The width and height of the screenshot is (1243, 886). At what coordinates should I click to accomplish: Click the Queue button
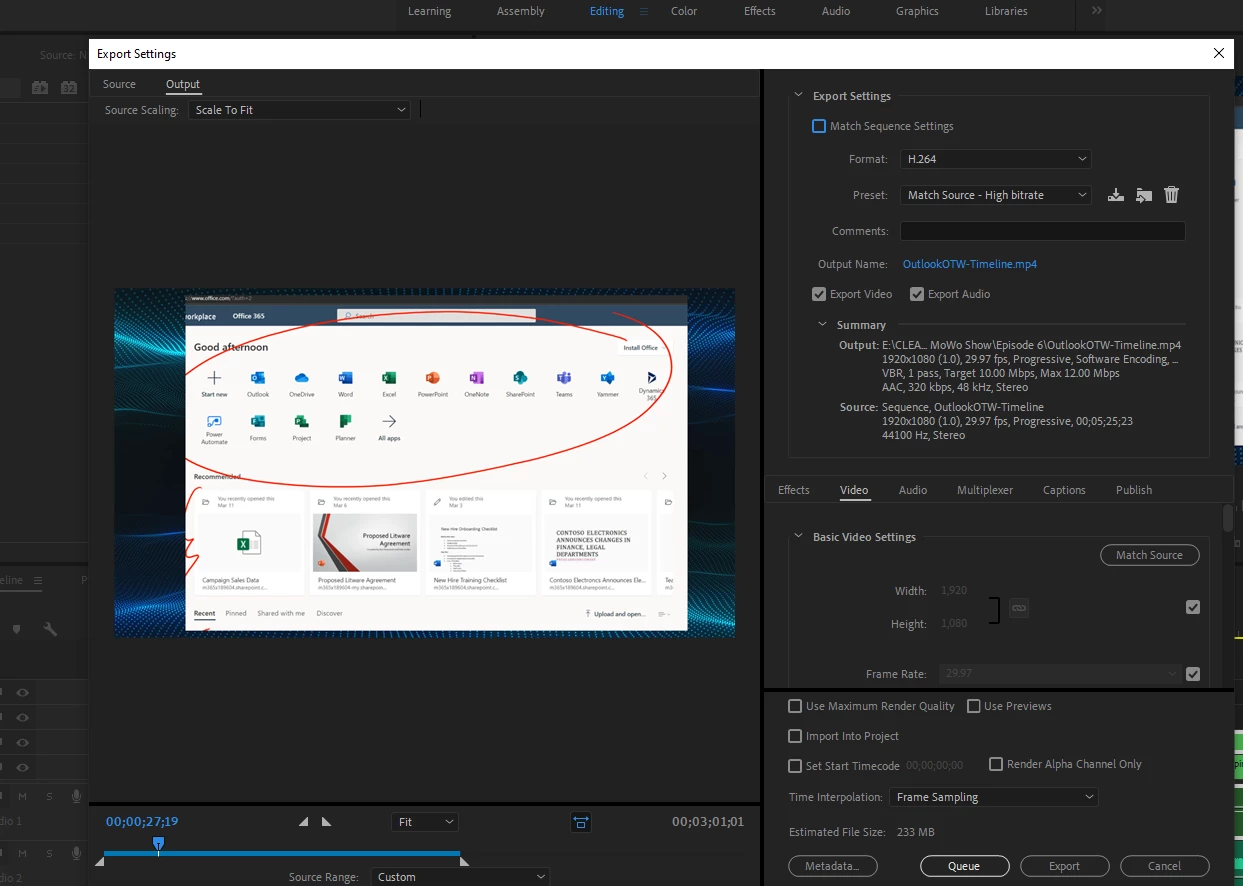[x=964, y=866]
